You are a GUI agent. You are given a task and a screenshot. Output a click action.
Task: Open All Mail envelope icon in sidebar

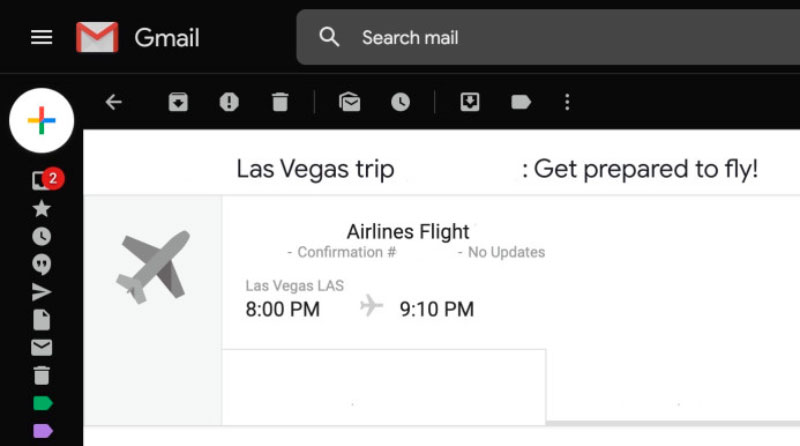tap(41, 348)
